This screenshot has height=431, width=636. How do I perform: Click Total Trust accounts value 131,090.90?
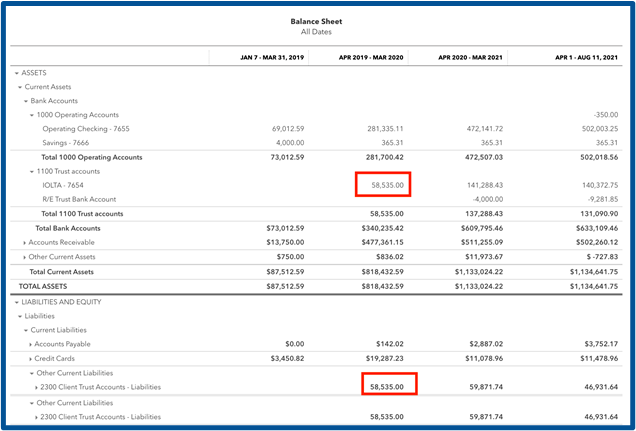click(599, 214)
